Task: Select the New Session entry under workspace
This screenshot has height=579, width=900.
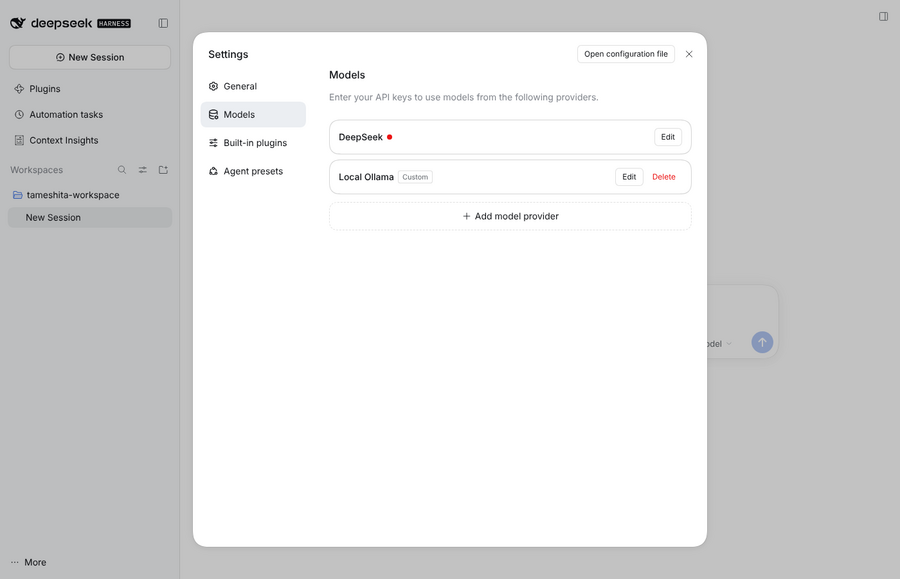Action: [x=90, y=217]
